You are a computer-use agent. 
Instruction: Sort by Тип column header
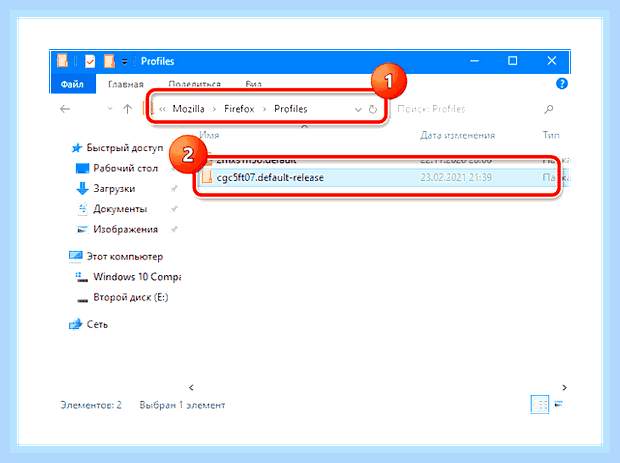click(551, 135)
